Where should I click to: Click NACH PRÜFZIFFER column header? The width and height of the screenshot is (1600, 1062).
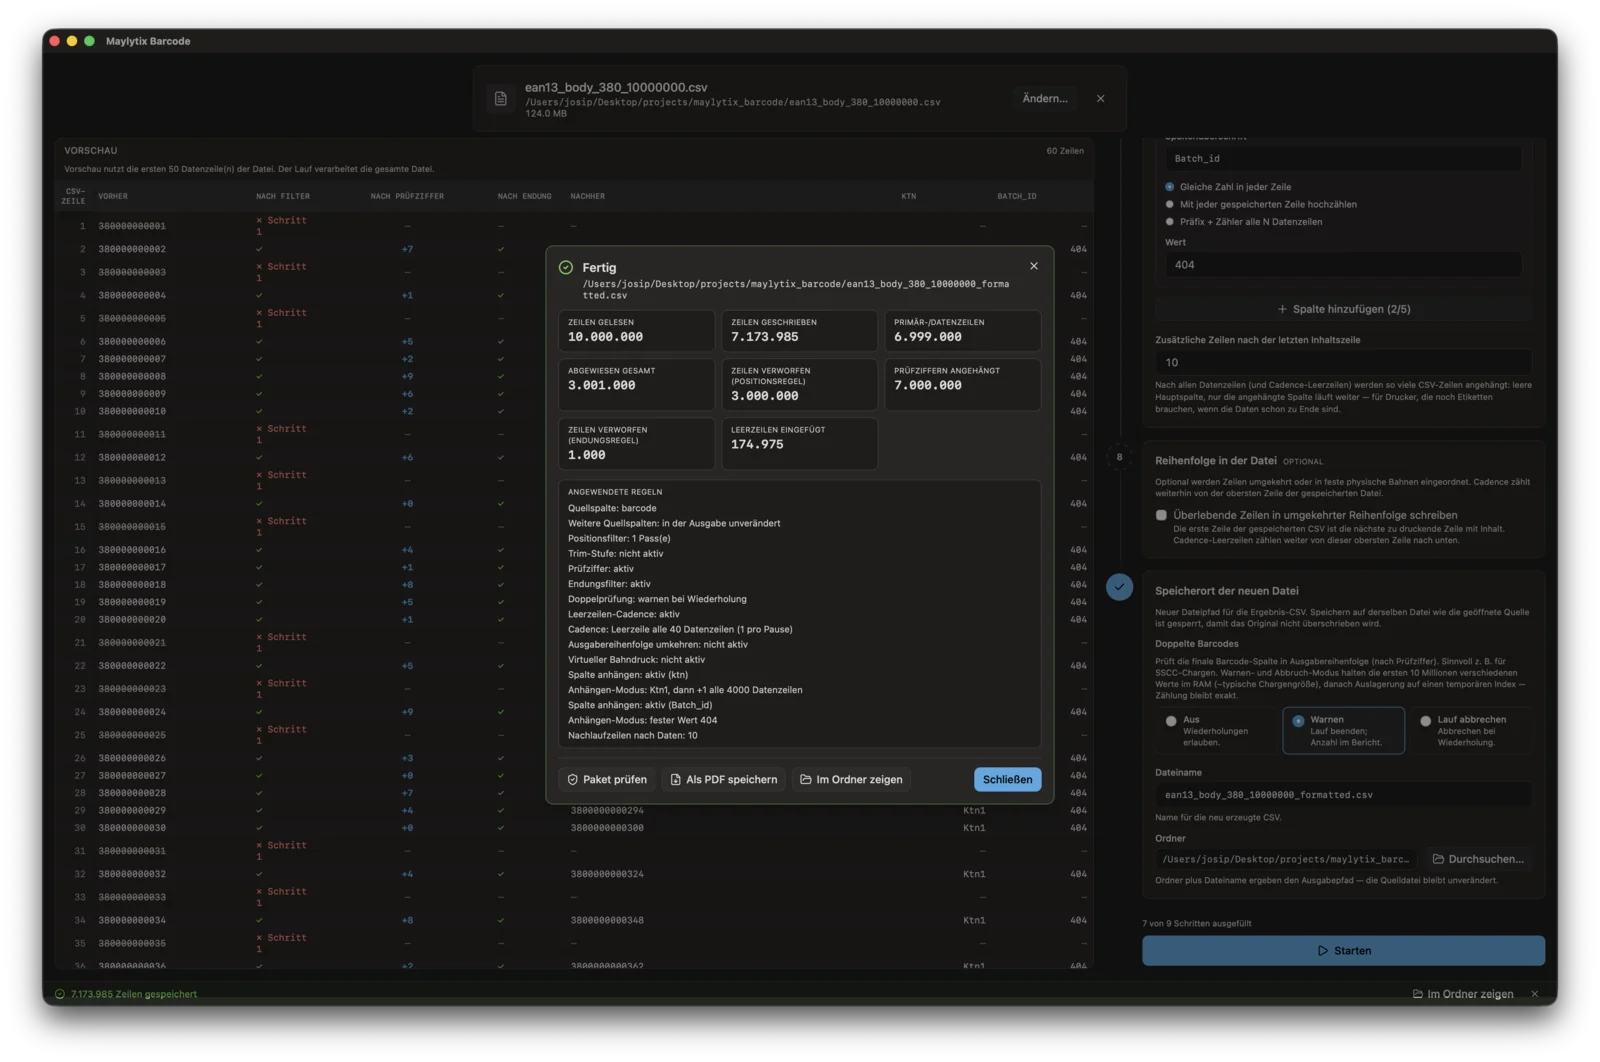pos(407,196)
